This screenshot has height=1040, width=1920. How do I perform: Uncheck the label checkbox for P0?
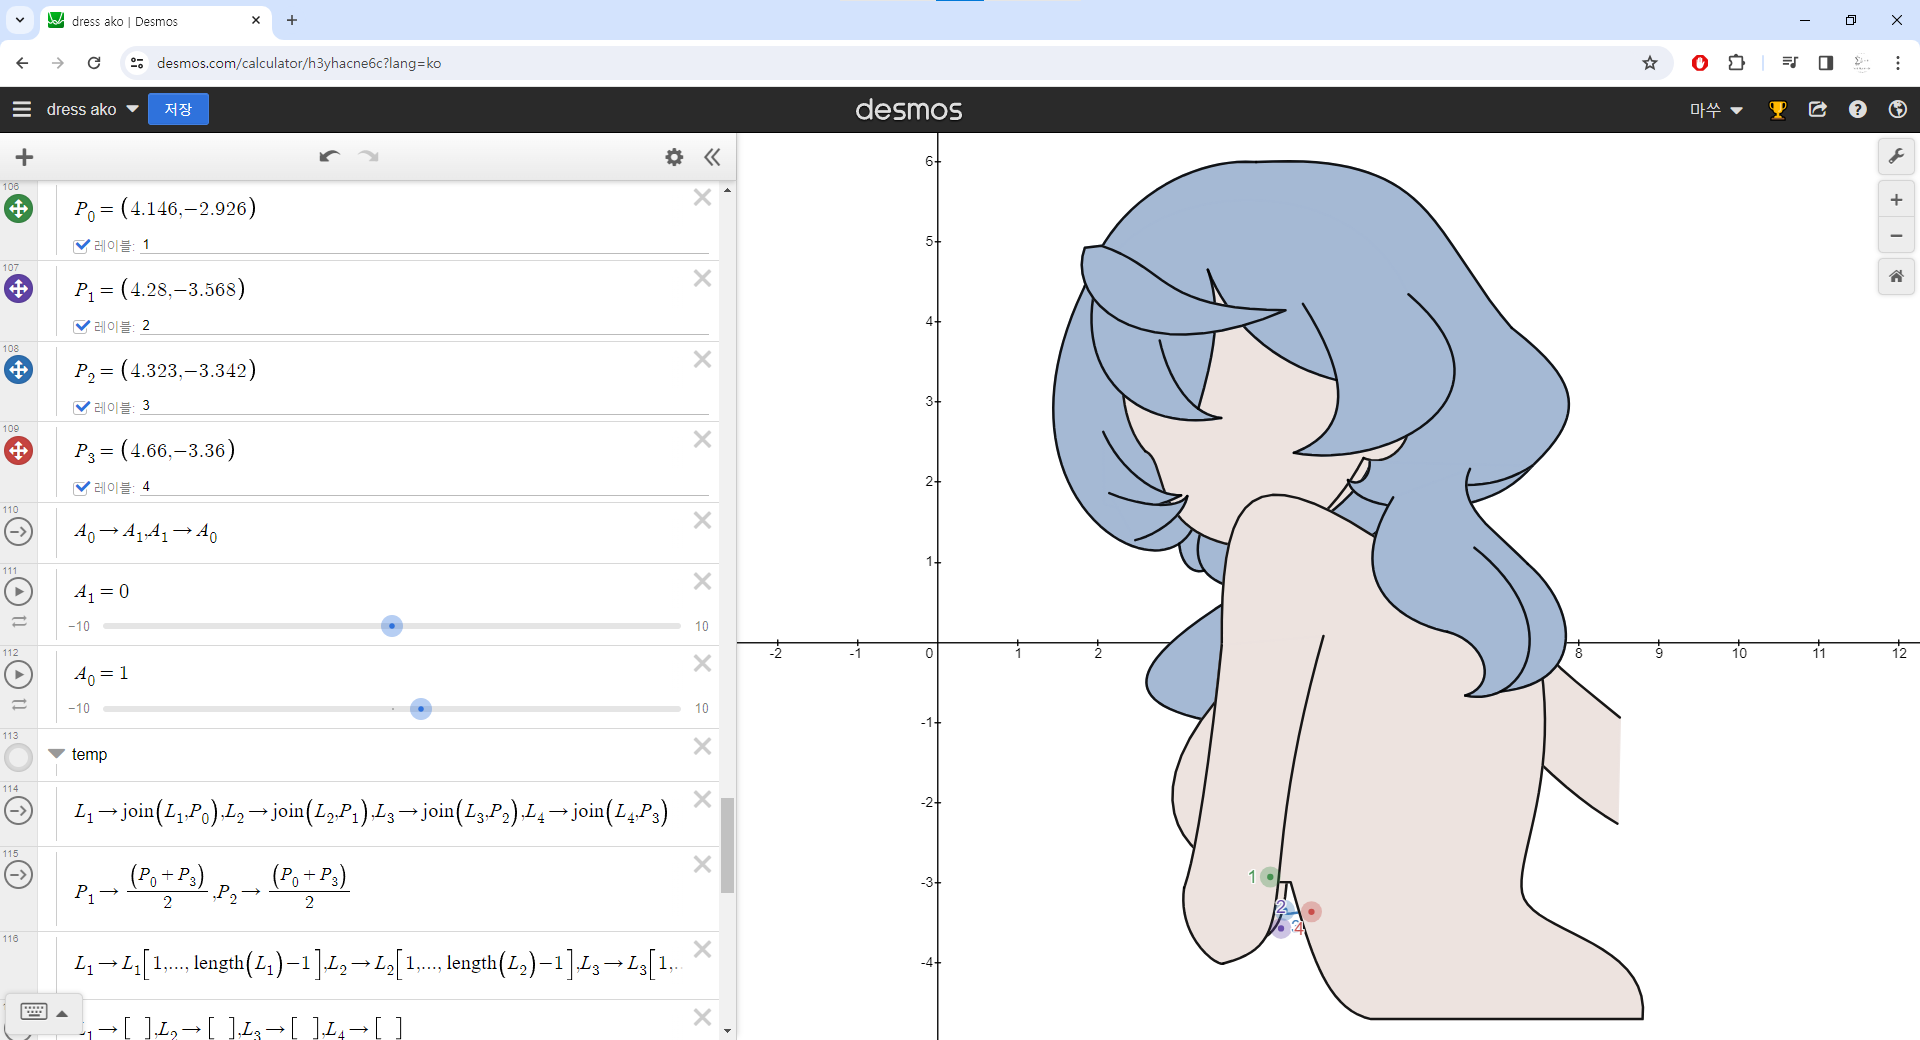click(82, 245)
